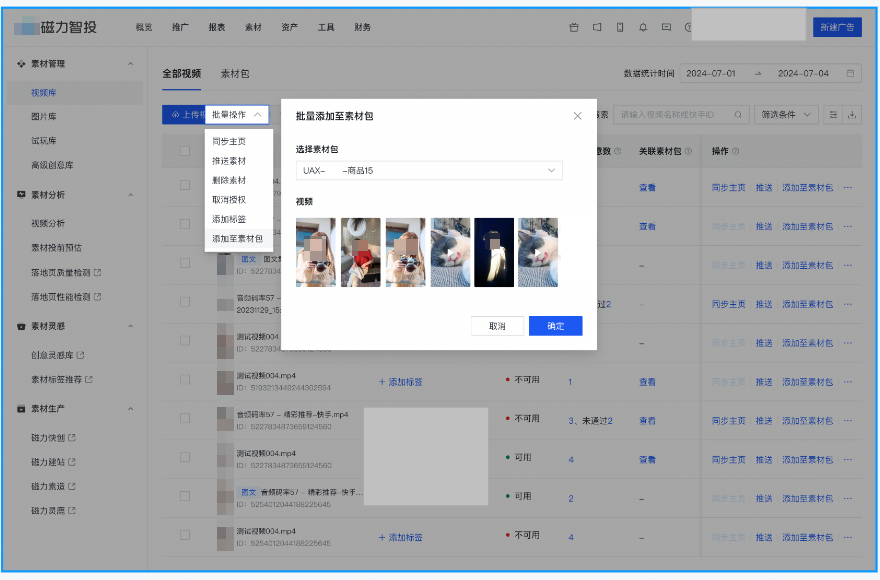
Task: Close the 批量添加至素材包 dialog
Action: pyautogui.click(x=577, y=116)
